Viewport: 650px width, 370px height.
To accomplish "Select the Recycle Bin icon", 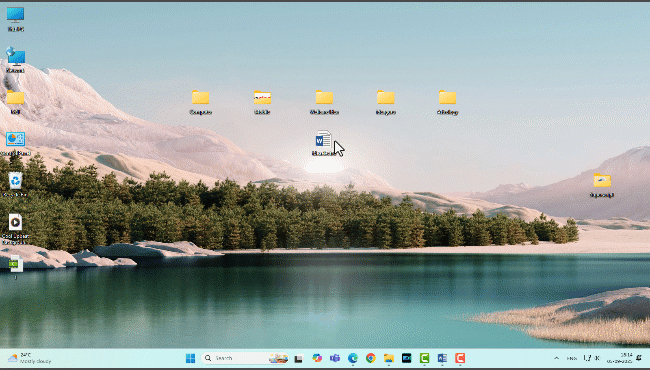I will tap(15, 184).
